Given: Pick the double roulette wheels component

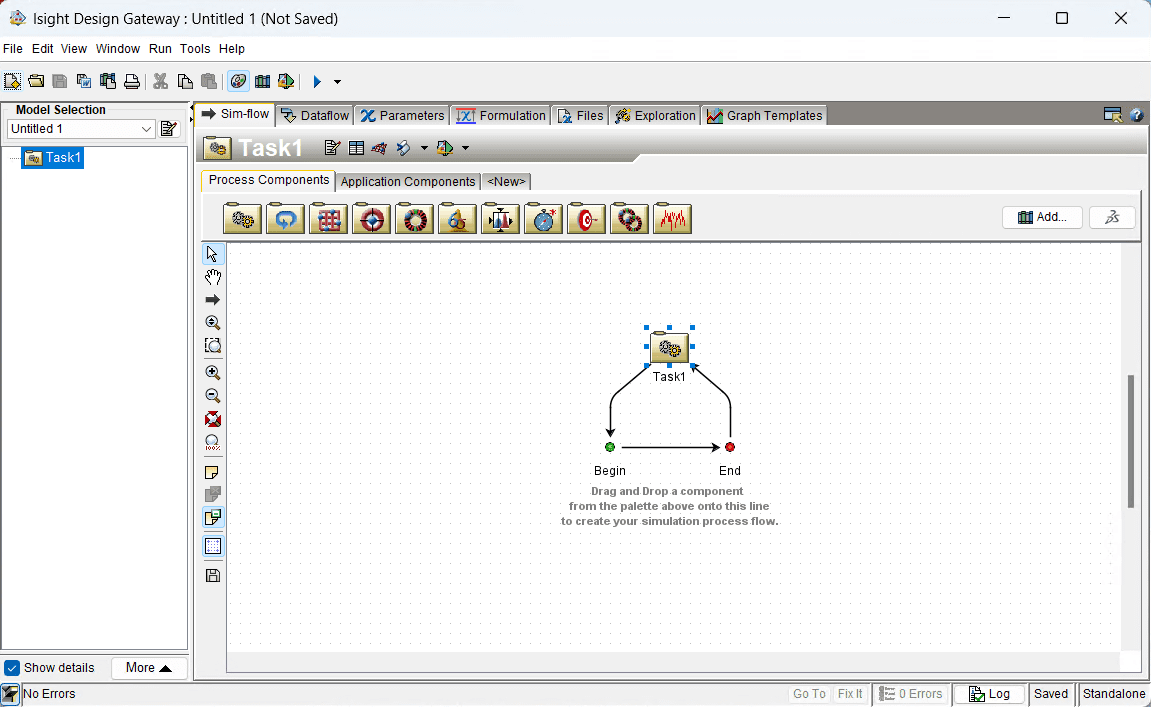Looking at the screenshot, I should [x=629, y=218].
